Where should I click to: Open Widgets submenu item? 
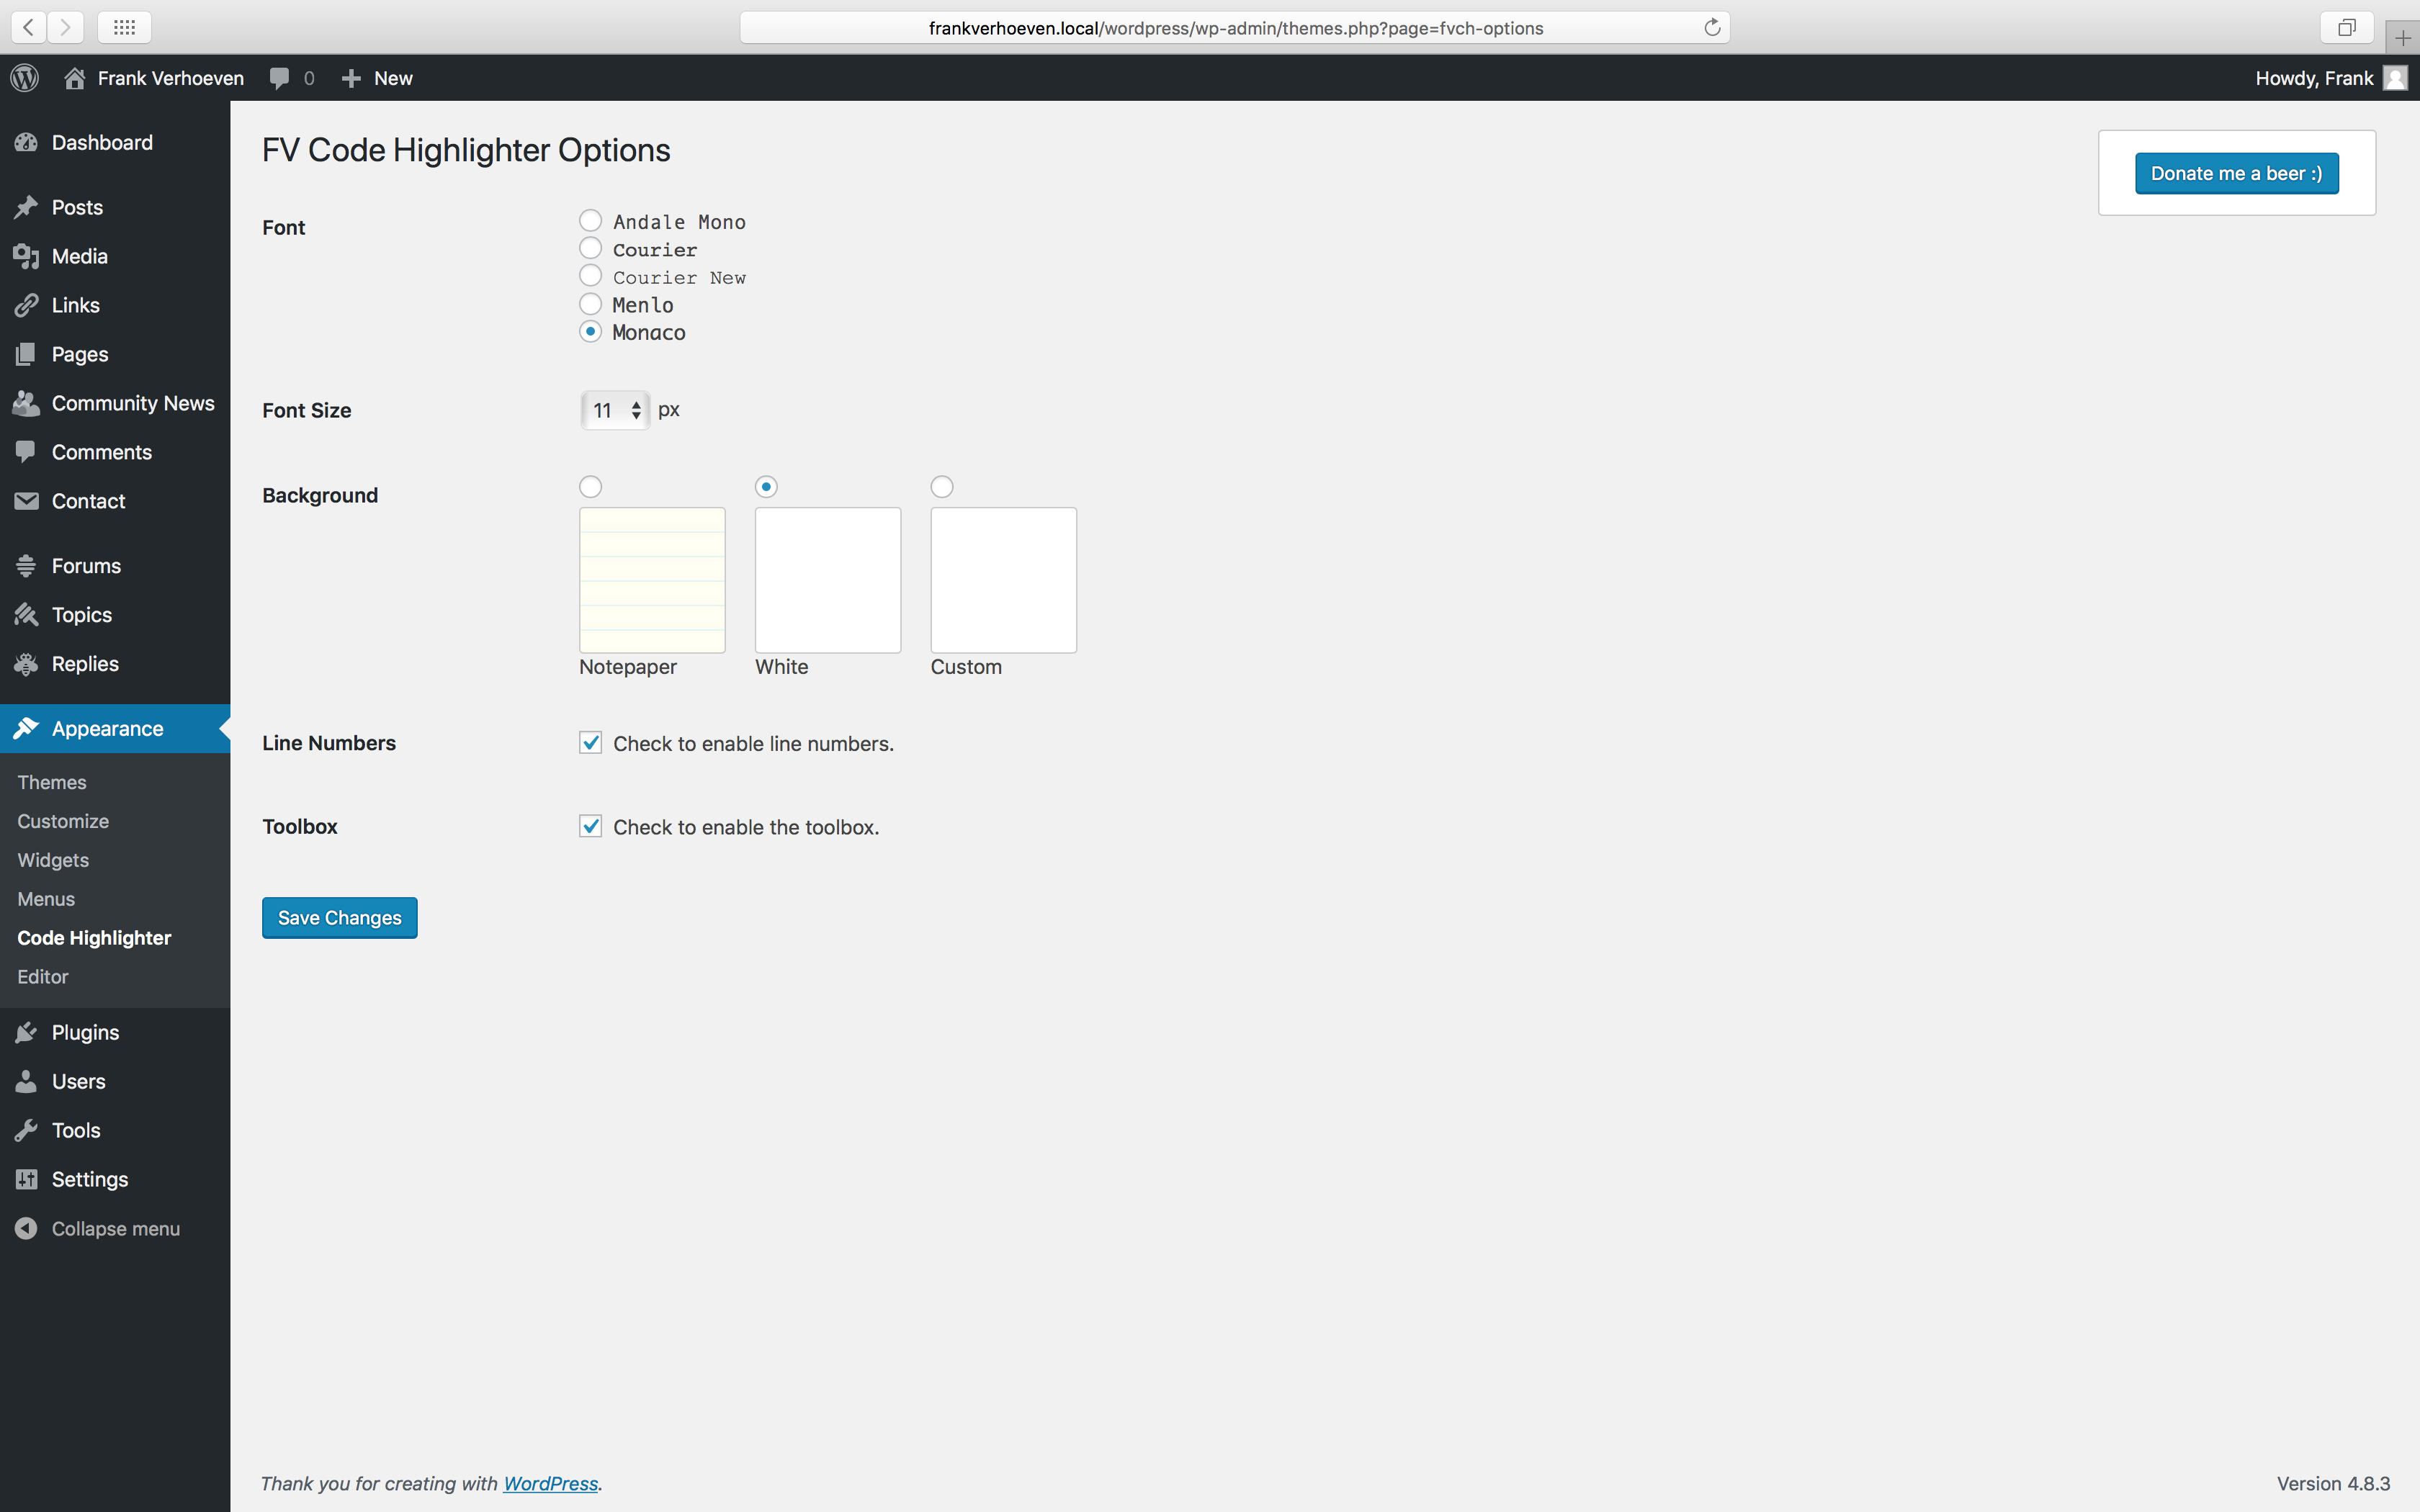[53, 860]
